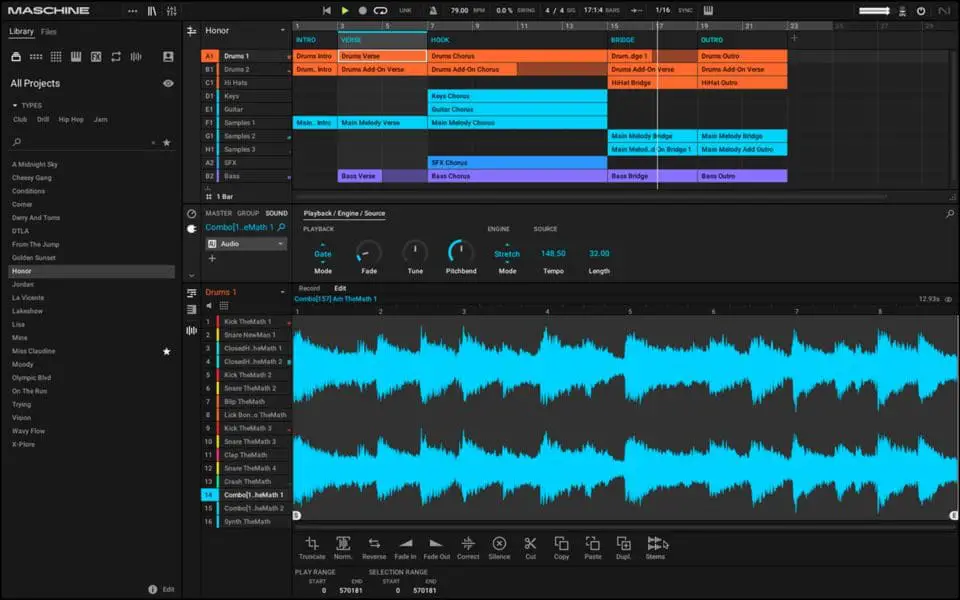The height and width of the screenshot is (600, 960).
Task: Switch to the Files tab
Action: [x=46, y=29]
